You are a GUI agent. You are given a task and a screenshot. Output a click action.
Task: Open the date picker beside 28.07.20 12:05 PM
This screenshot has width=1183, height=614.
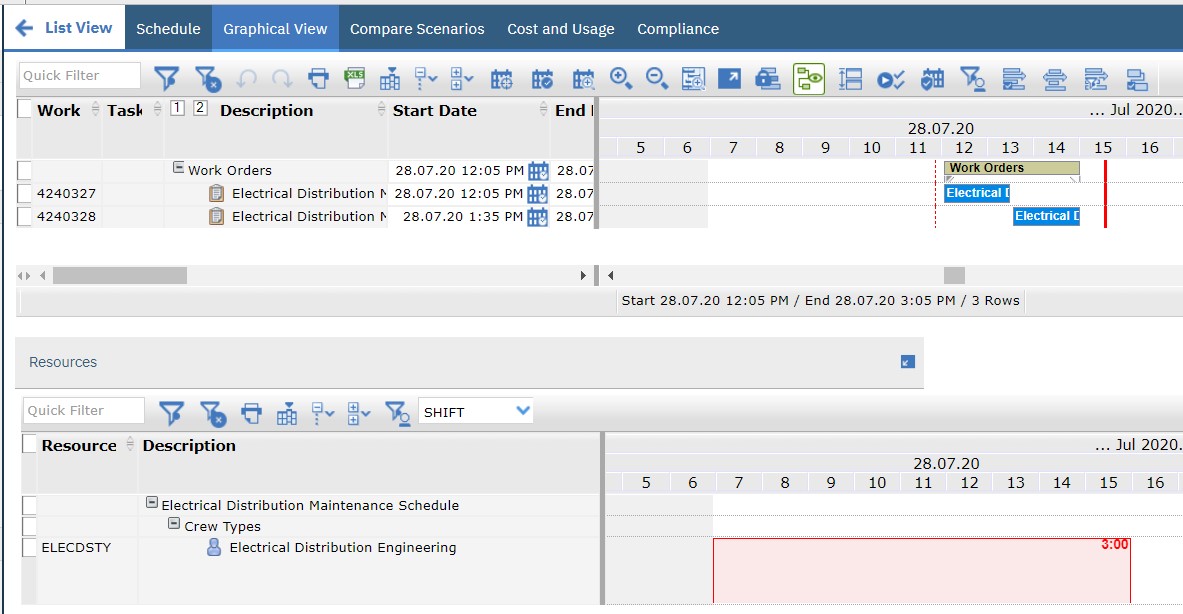coord(537,170)
